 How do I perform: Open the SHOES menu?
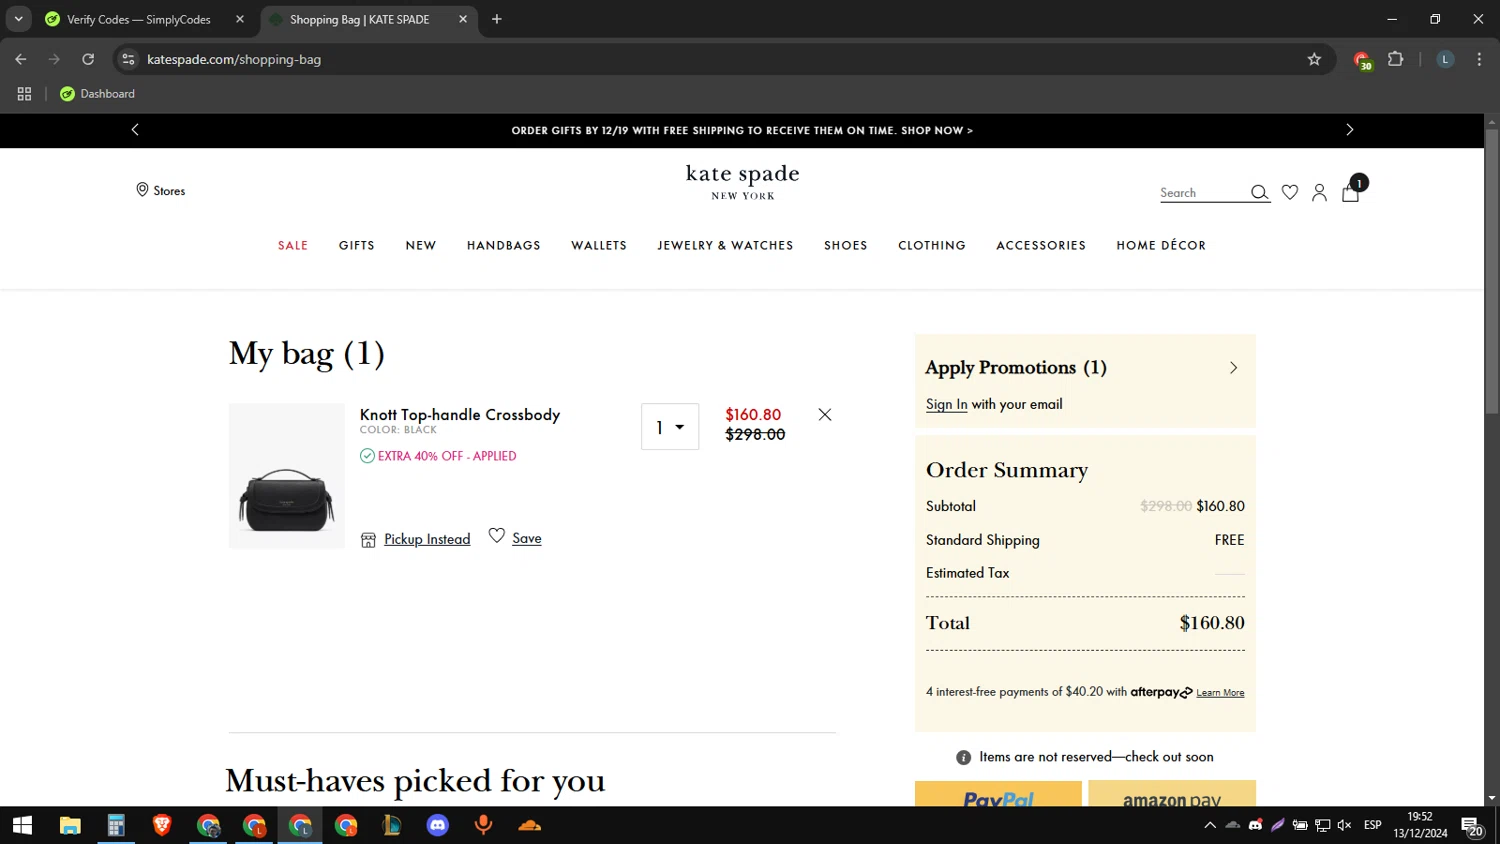[x=846, y=245]
